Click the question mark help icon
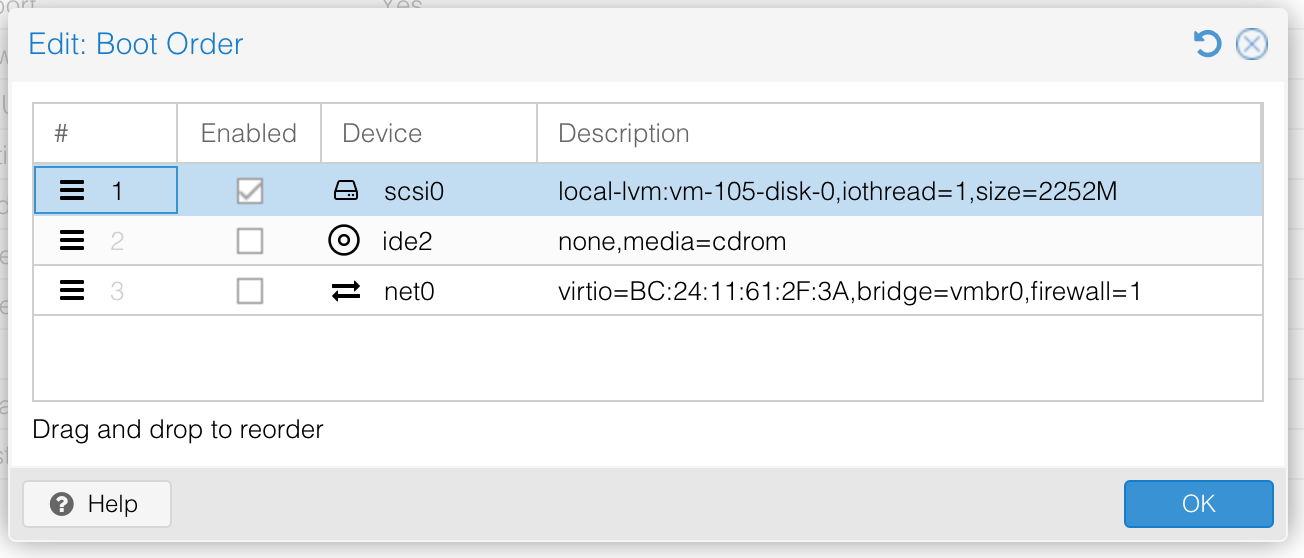Image resolution: width=1304 pixels, height=558 pixels. pos(62,504)
